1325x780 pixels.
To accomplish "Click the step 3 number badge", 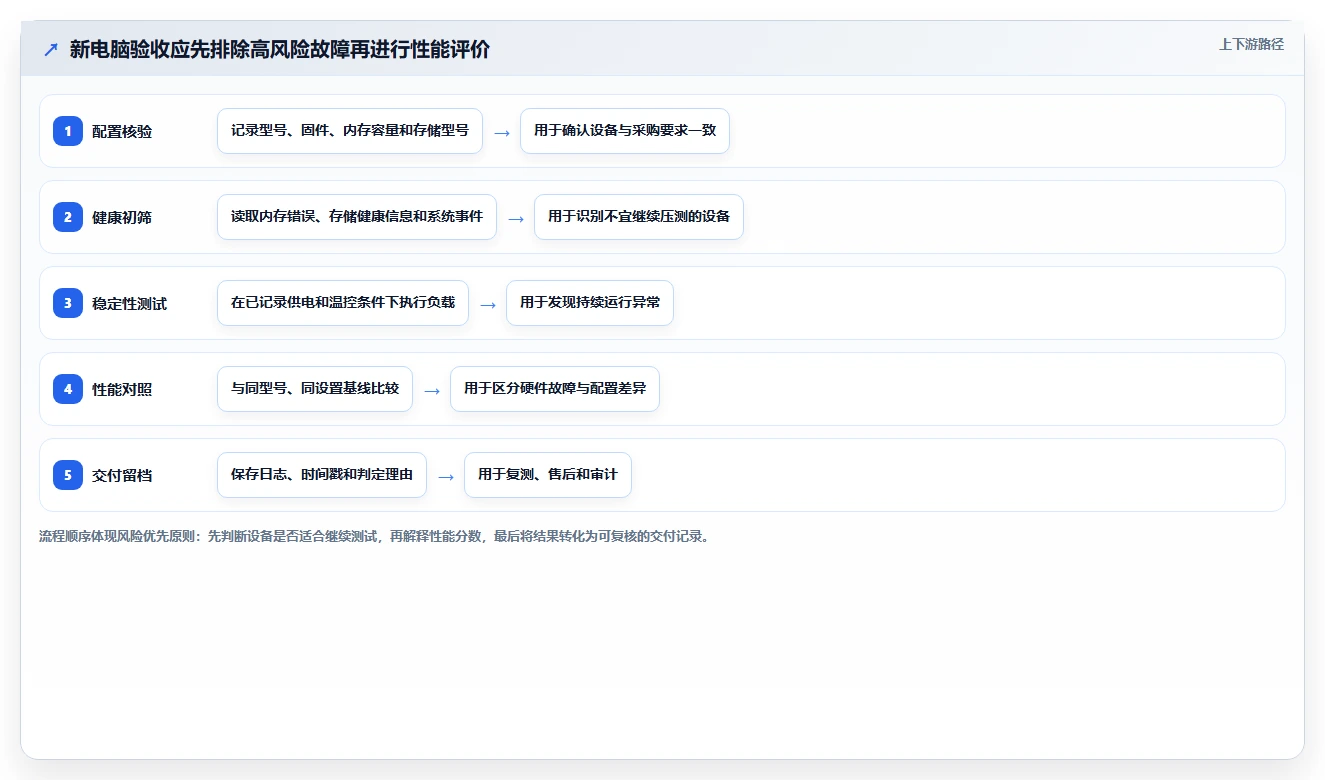I will (x=68, y=303).
